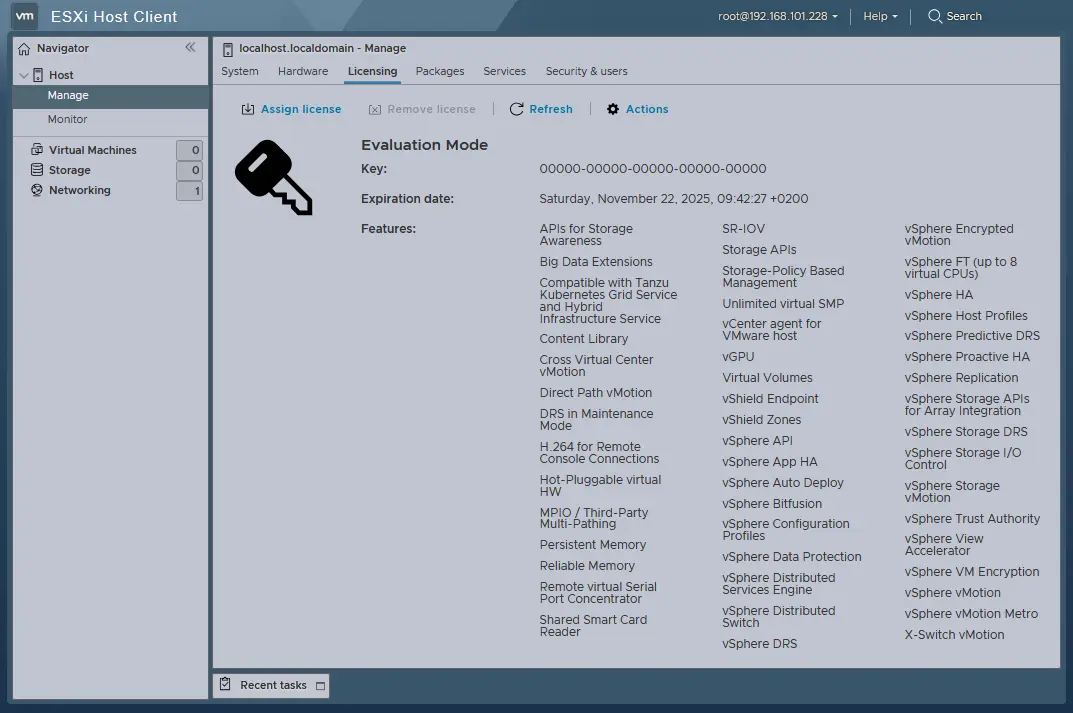
Task: Click the Big Data Extensions feature
Action: click(595, 261)
